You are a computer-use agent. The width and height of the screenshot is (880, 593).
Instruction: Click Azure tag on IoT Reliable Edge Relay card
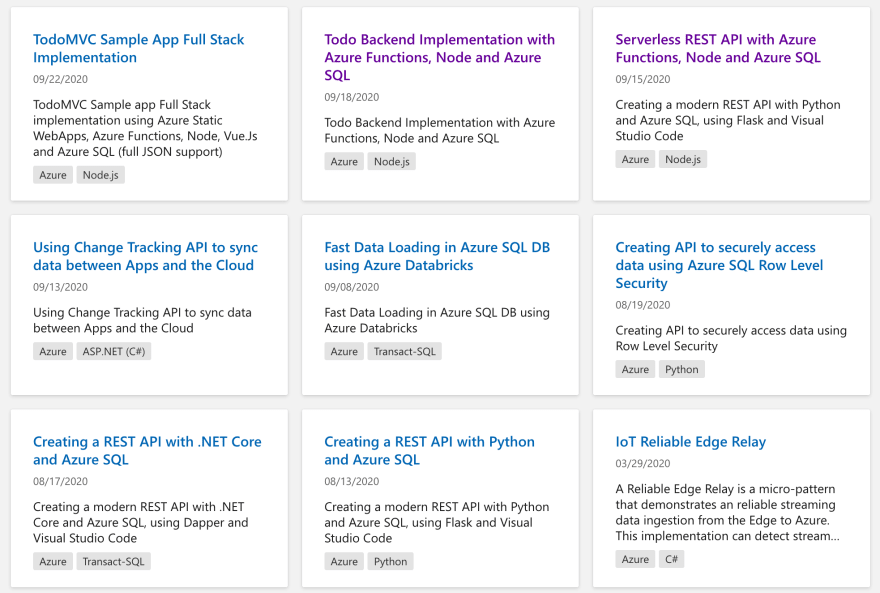pyautogui.click(x=635, y=559)
